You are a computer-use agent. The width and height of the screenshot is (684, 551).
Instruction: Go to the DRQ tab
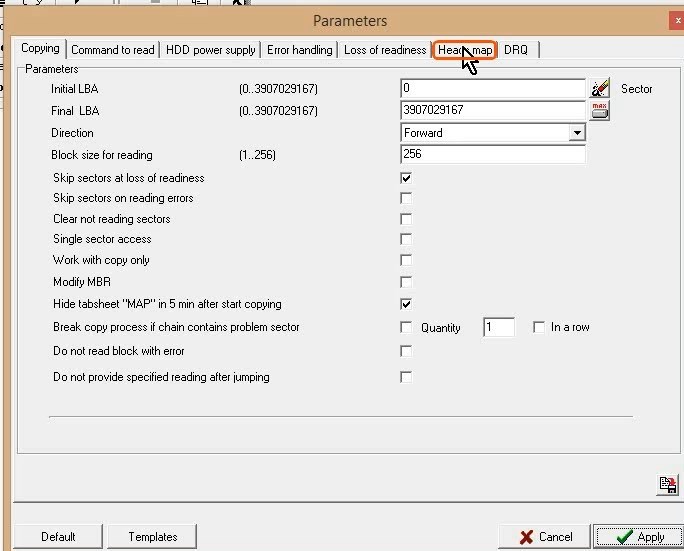click(516, 50)
